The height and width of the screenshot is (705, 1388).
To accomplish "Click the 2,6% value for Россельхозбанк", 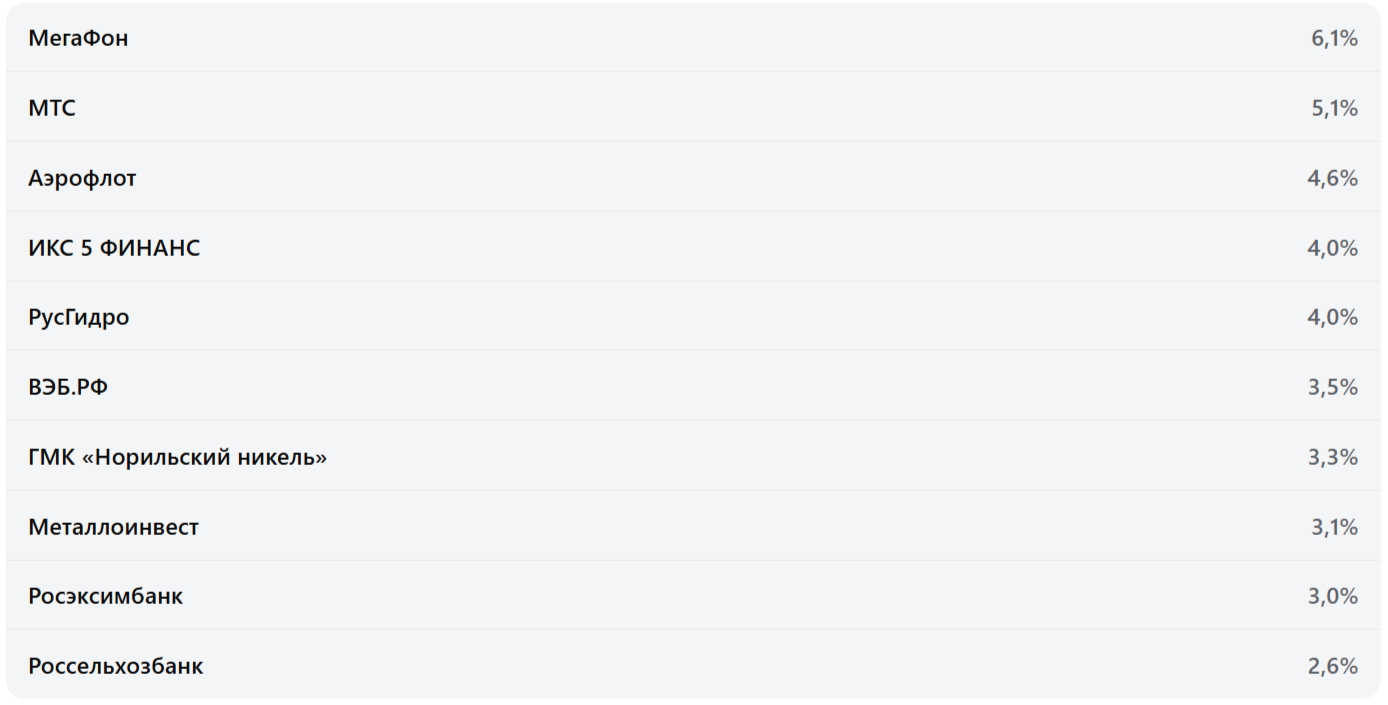I will [1332, 667].
